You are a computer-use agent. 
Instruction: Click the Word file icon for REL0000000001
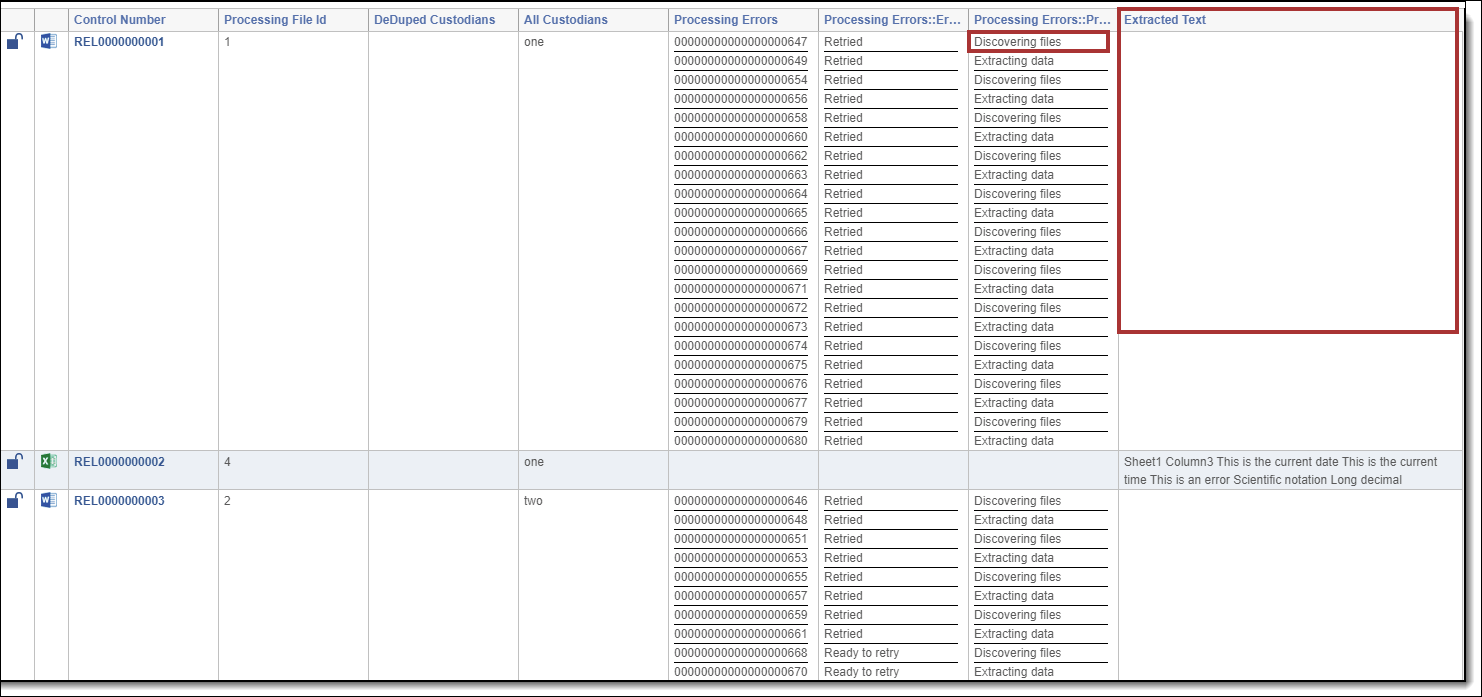49,42
